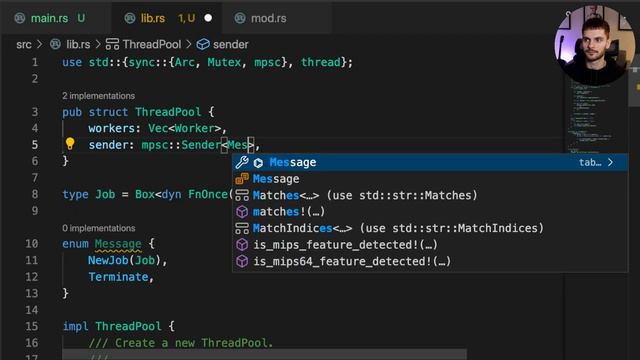Click Rust file icon on mod.rs tab

coord(240,18)
